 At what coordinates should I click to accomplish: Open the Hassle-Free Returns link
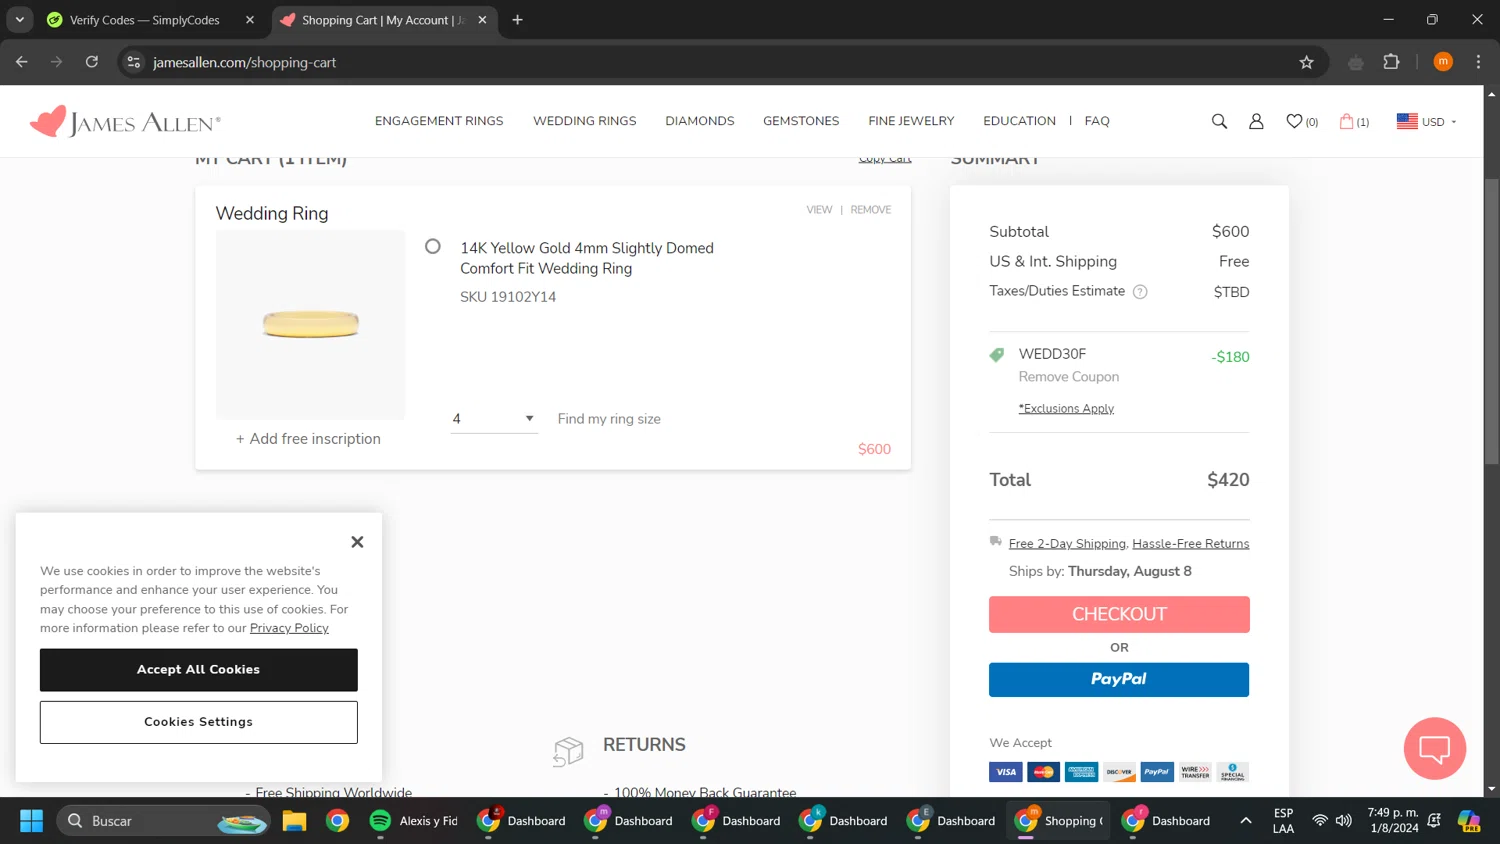pyautogui.click(x=1190, y=544)
